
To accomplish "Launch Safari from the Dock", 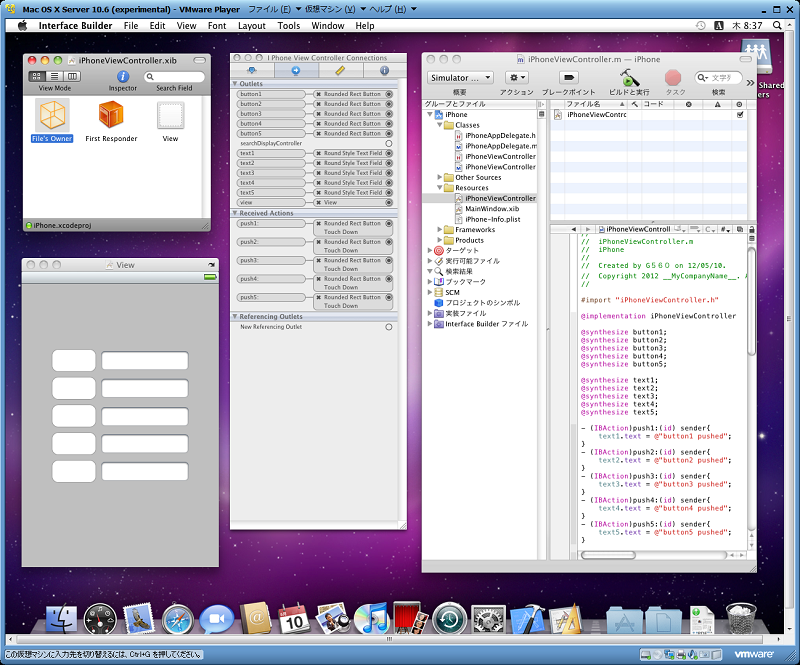I will (x=178, y=620).
